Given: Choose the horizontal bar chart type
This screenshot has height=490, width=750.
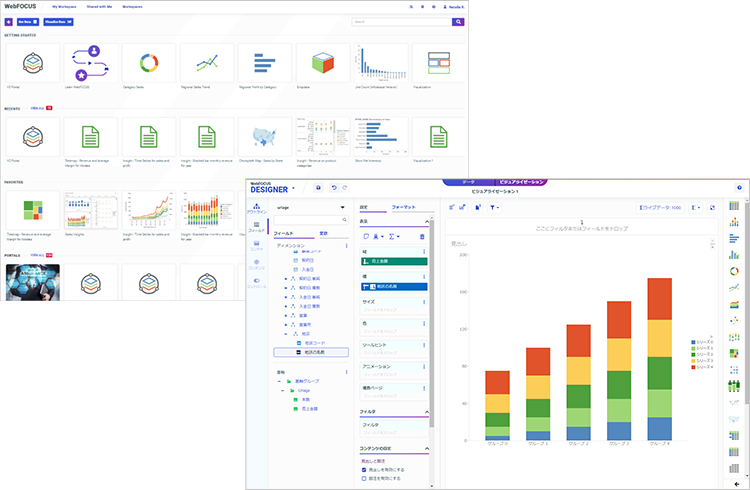Looking at the screenshot, I should click(x=734, y=238).
